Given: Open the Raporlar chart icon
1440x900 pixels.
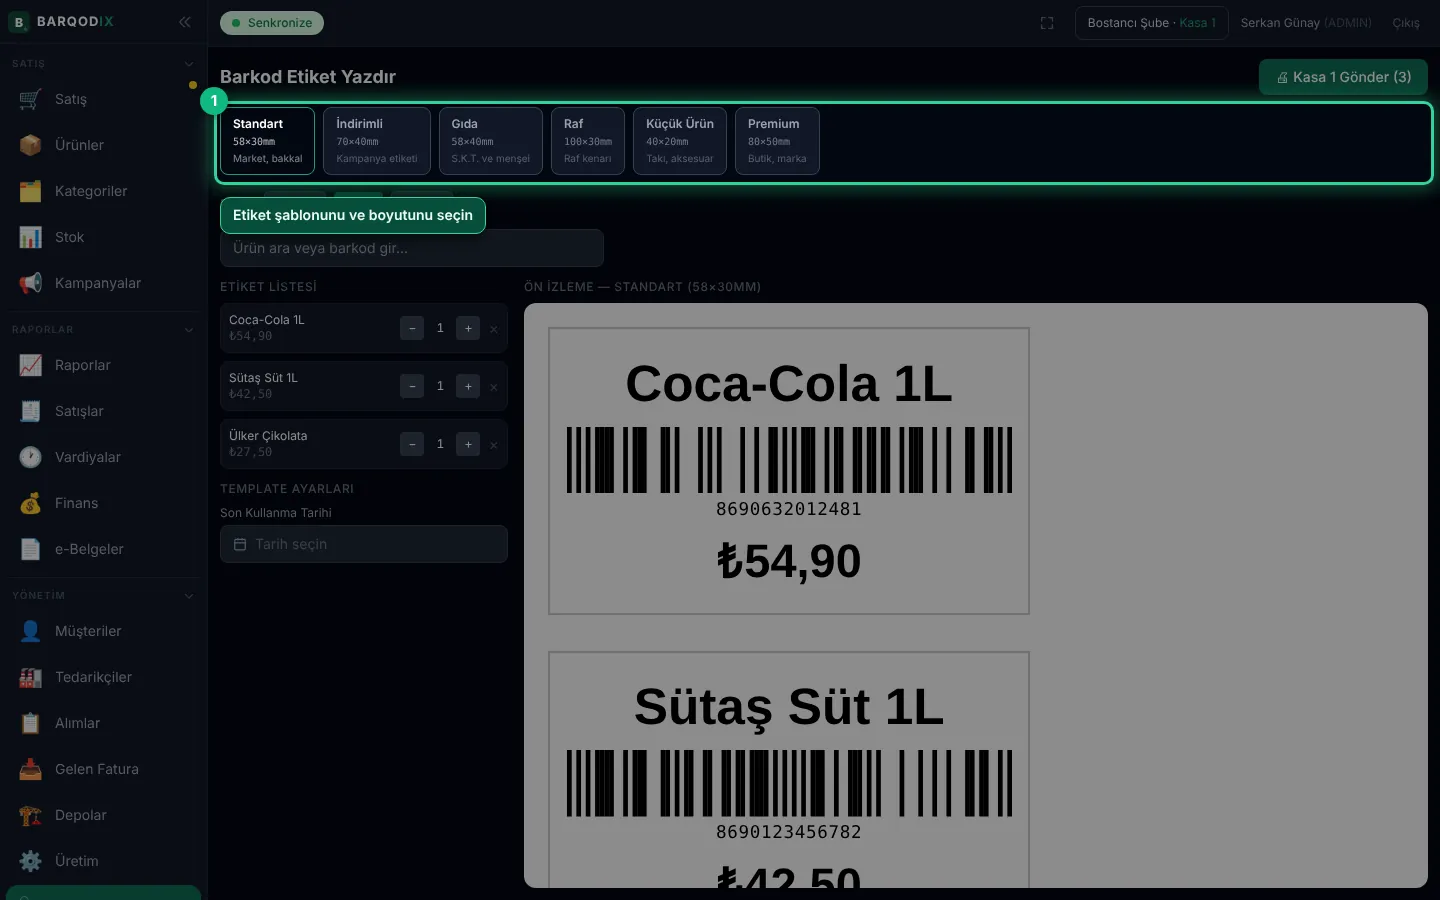Looking at the screenshot, I should click(30, 365).
